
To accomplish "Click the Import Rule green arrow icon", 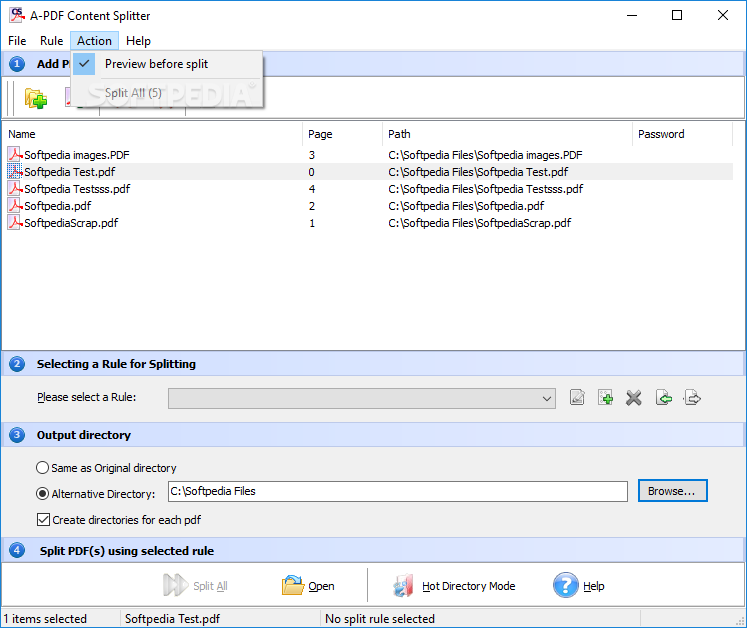I will pyautogui.click(x=664, y=397).
